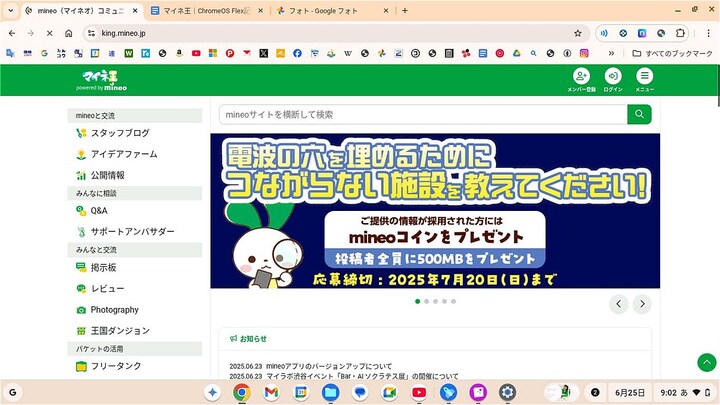
Task: Open the メニュー hamburger menu
Action: point(645,80)
